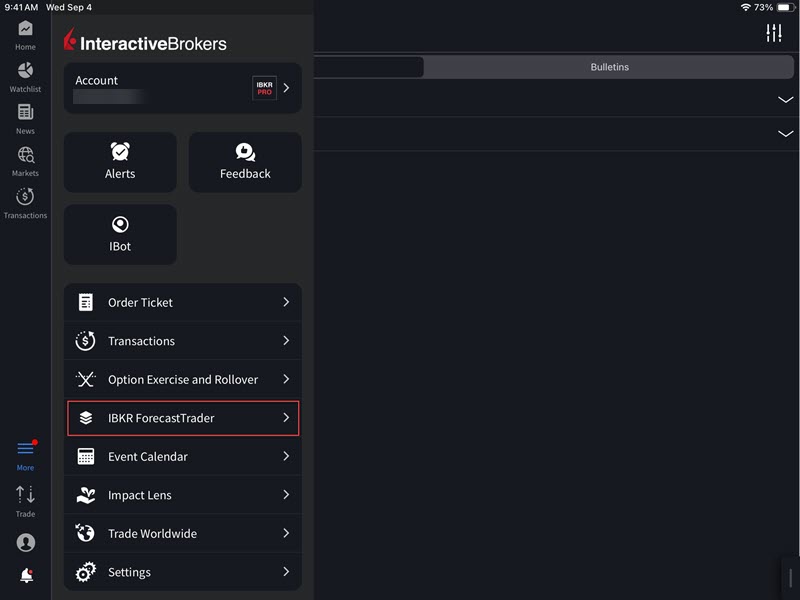Tap the Account label
Image resolution: width=800 pixels, height=600 pixels.
pos(96,81)
